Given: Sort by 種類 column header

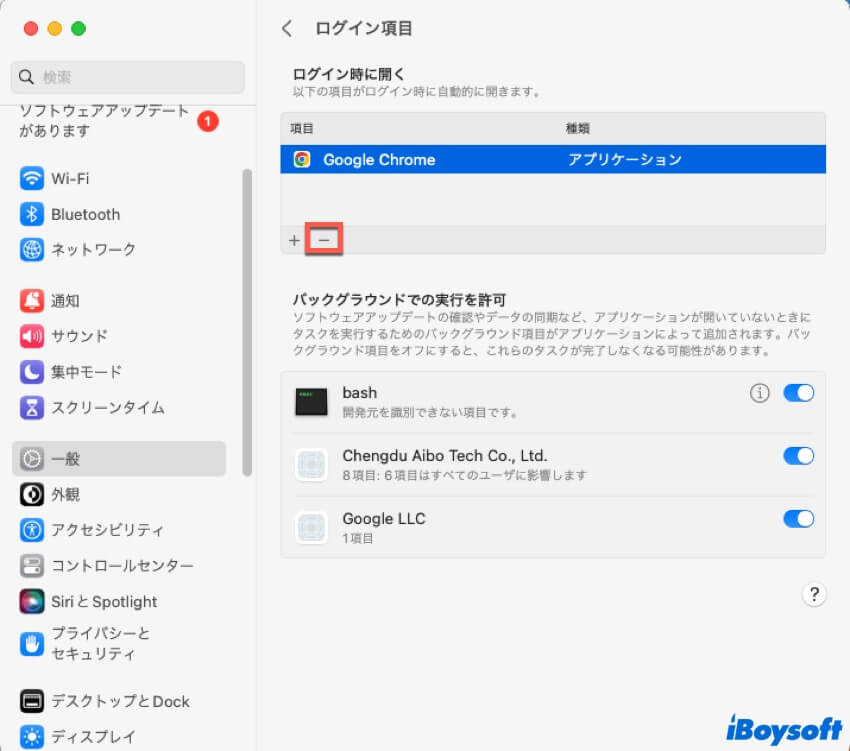Looking at the screenshot, I should point(578,129).
